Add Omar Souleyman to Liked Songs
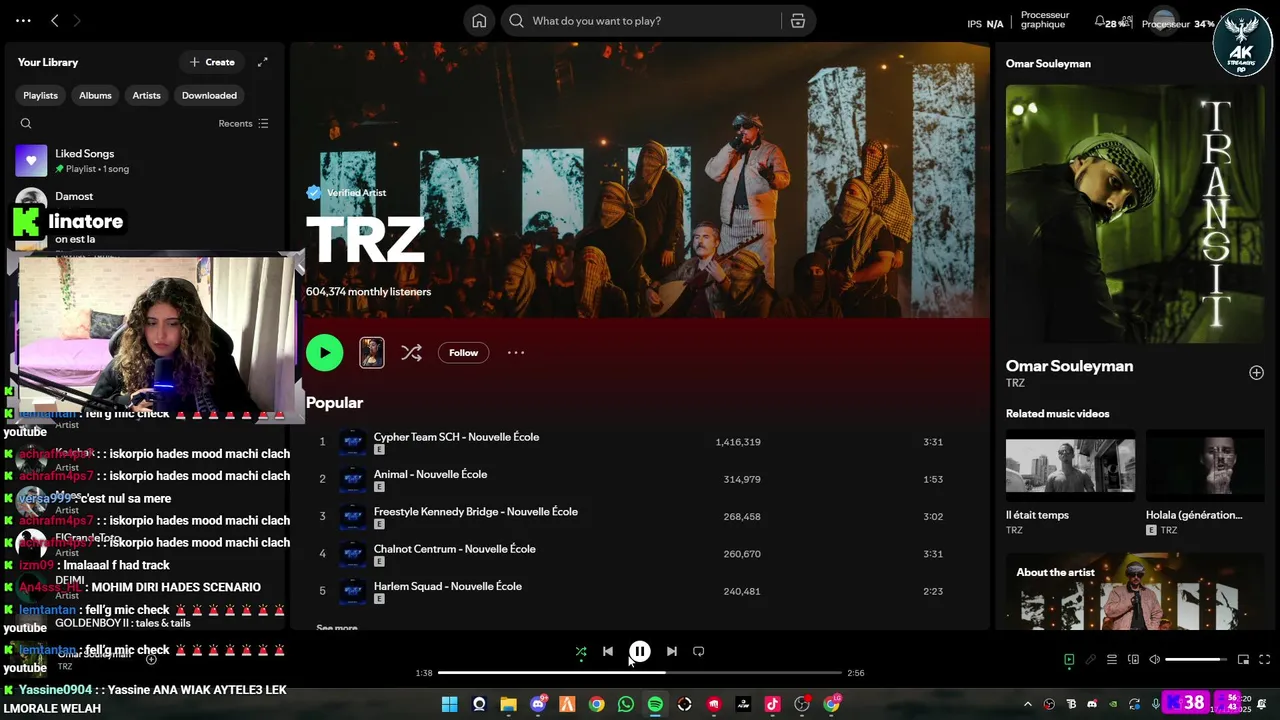Image resolution: width=1280 pixels, height=720 pixels. (1256, 373)
